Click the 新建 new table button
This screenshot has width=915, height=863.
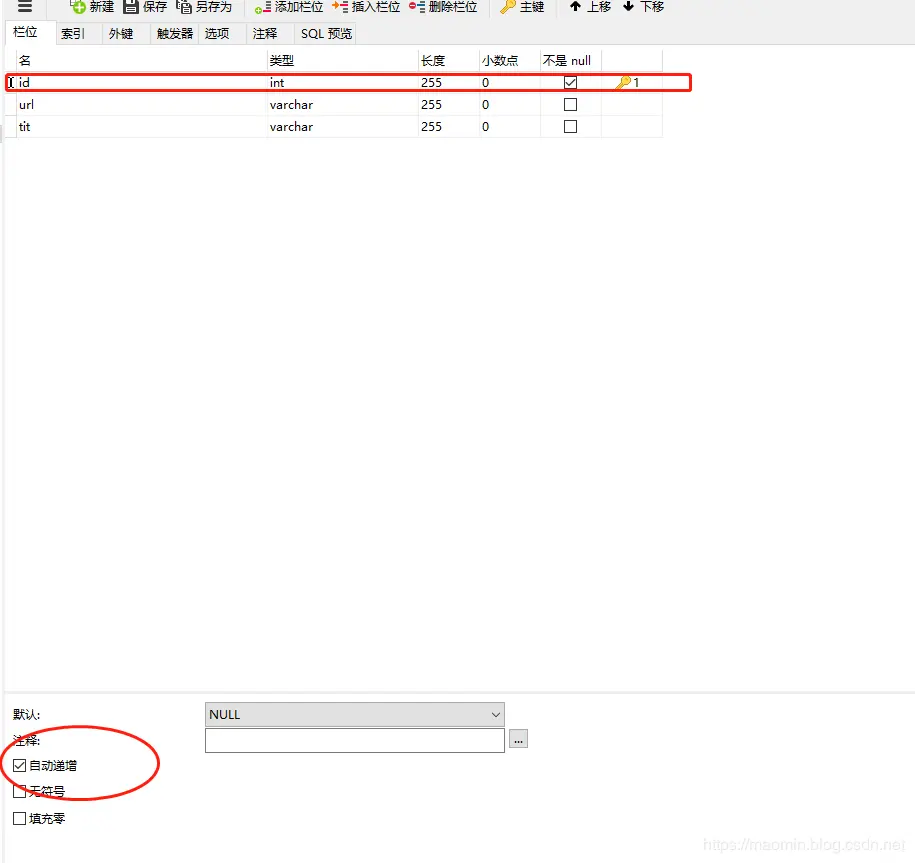(92, 7)
